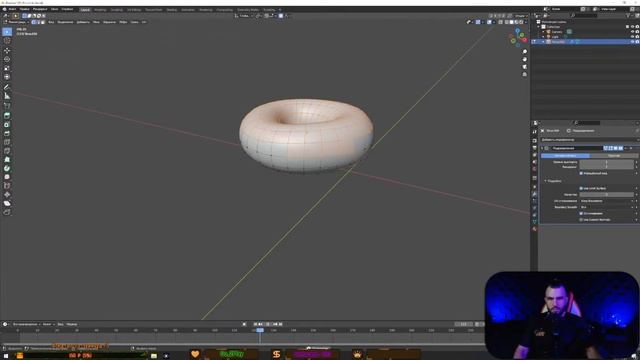Image resolution: width=640 pixels, height=360 pixels.
Task: Select the Simple subdivision type button
Action: click(614, 156)
